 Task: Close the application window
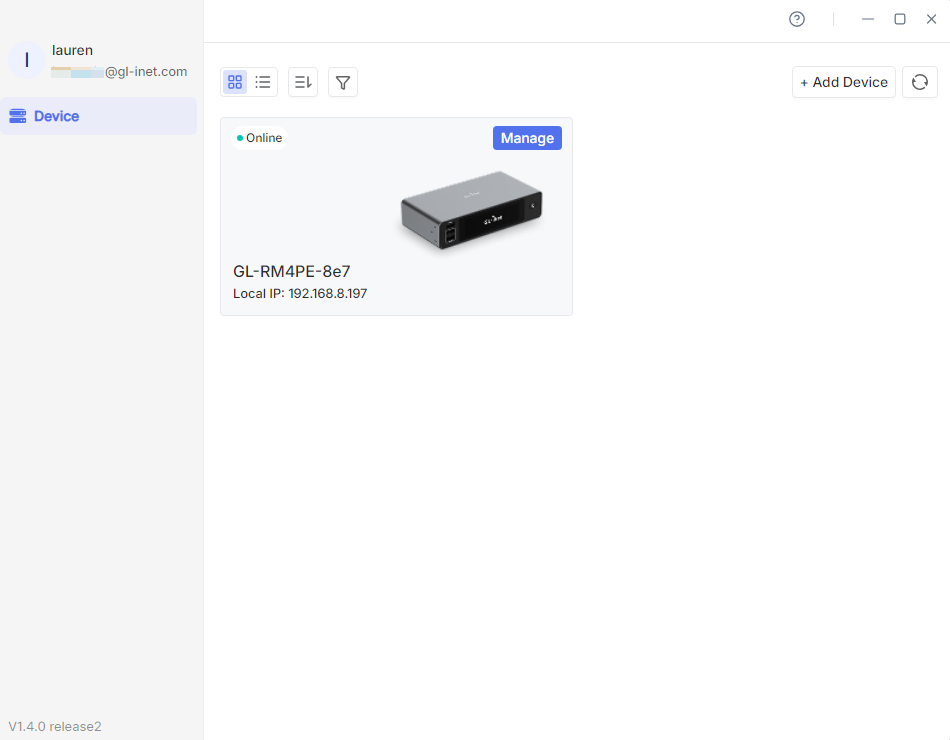[932, 19]
